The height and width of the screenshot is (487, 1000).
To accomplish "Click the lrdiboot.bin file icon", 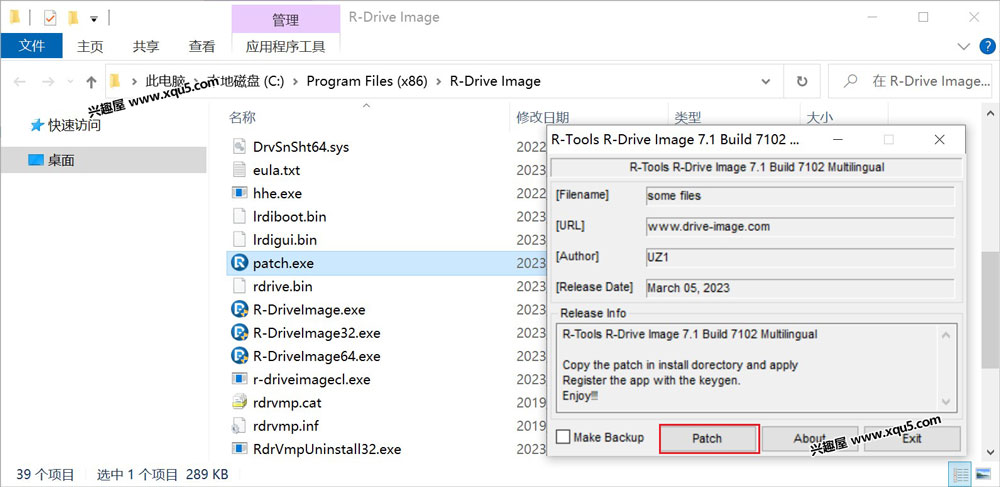I will click(239, 217).
